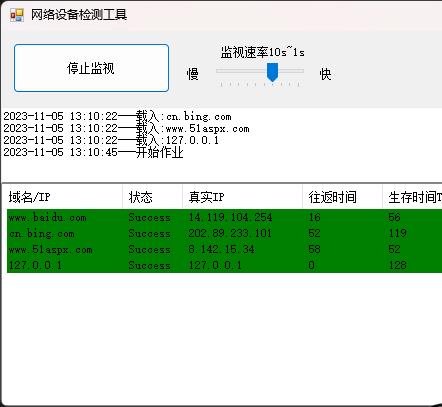
Task: Click the slider track near 慢 end
Action: pyautogui.click(x=227, y=71)
